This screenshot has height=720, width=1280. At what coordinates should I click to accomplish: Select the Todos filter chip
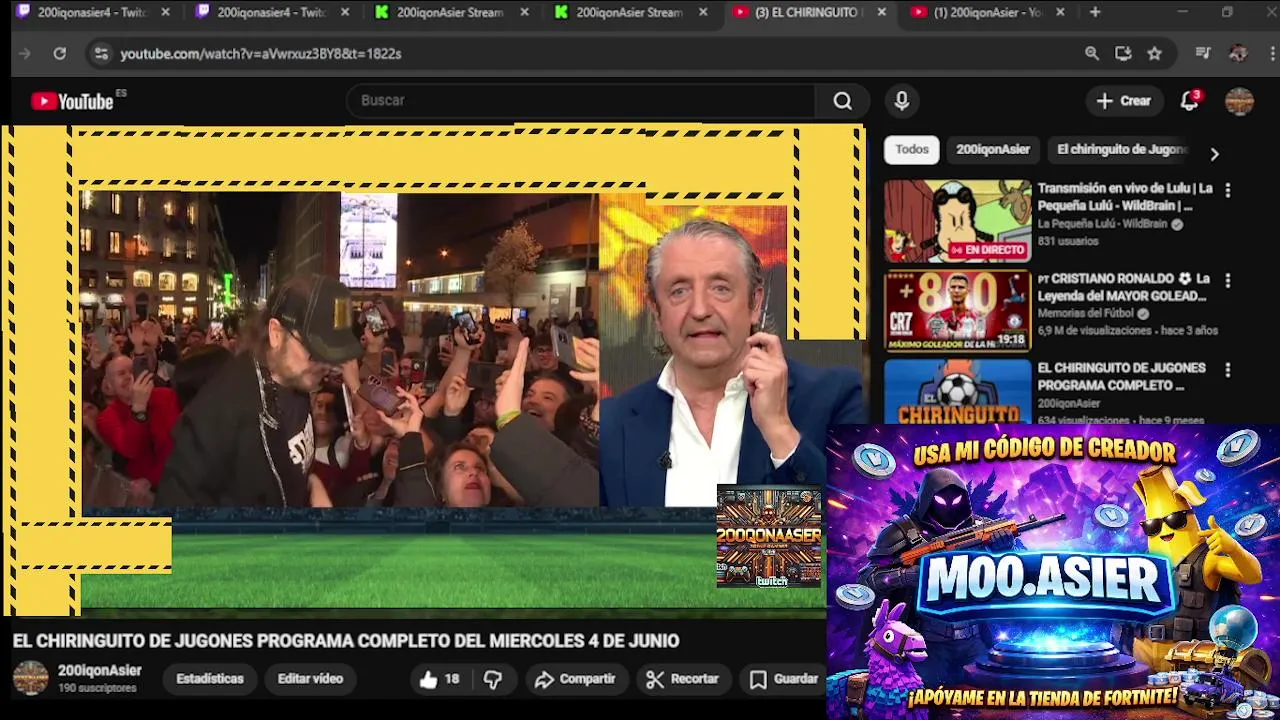tap(912, 149)
